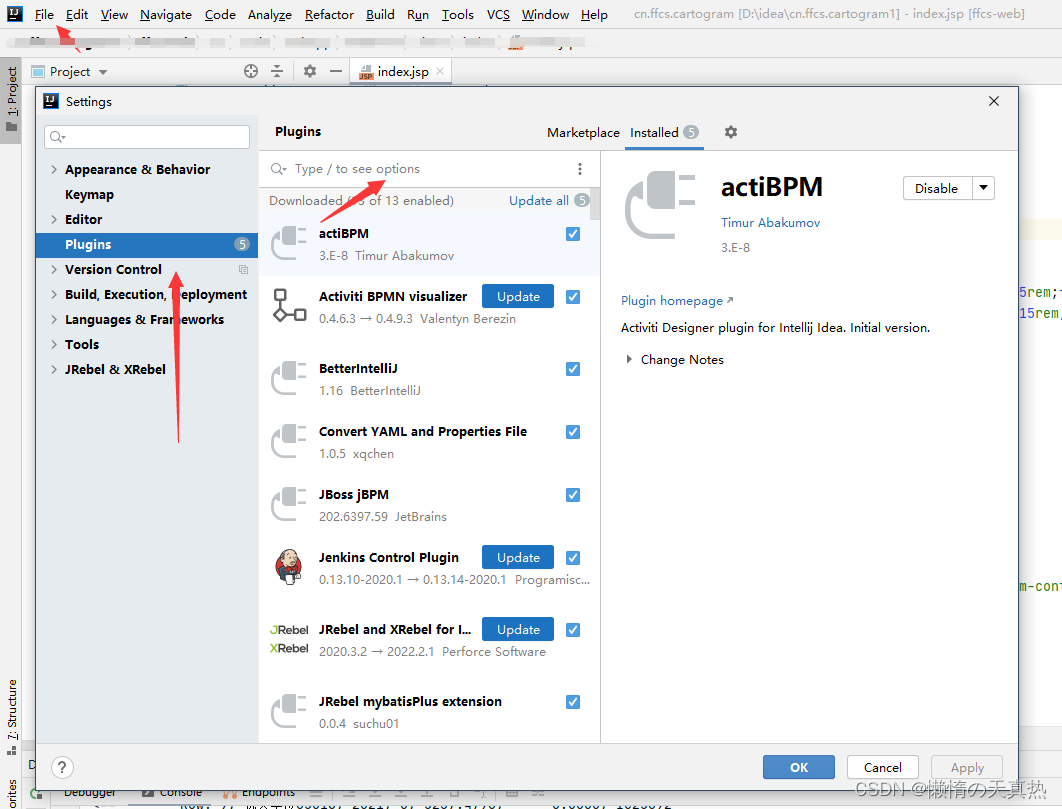This screenshot has height=809, width=1062.
Task: Click the JRebel XRebel plugin logo
Action: (x=289, y=639)
